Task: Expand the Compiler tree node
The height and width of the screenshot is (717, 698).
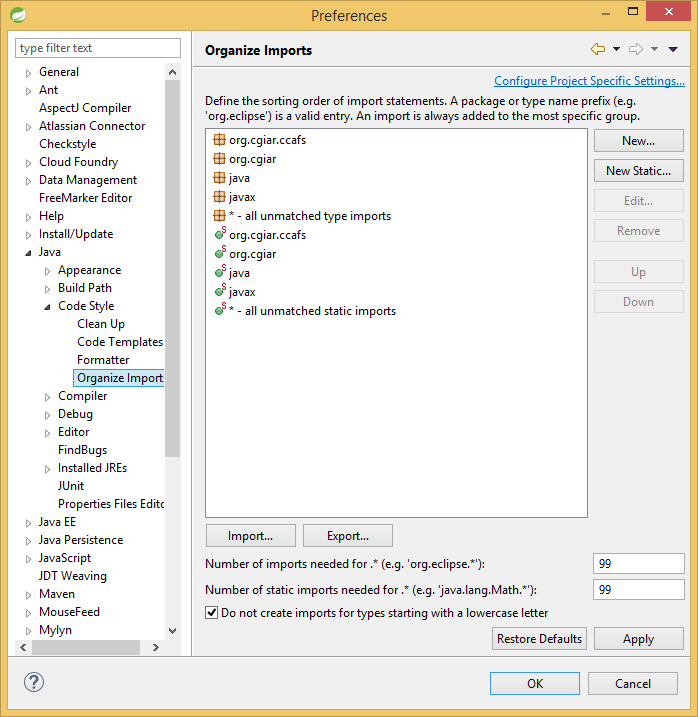Action: [47, 397]
